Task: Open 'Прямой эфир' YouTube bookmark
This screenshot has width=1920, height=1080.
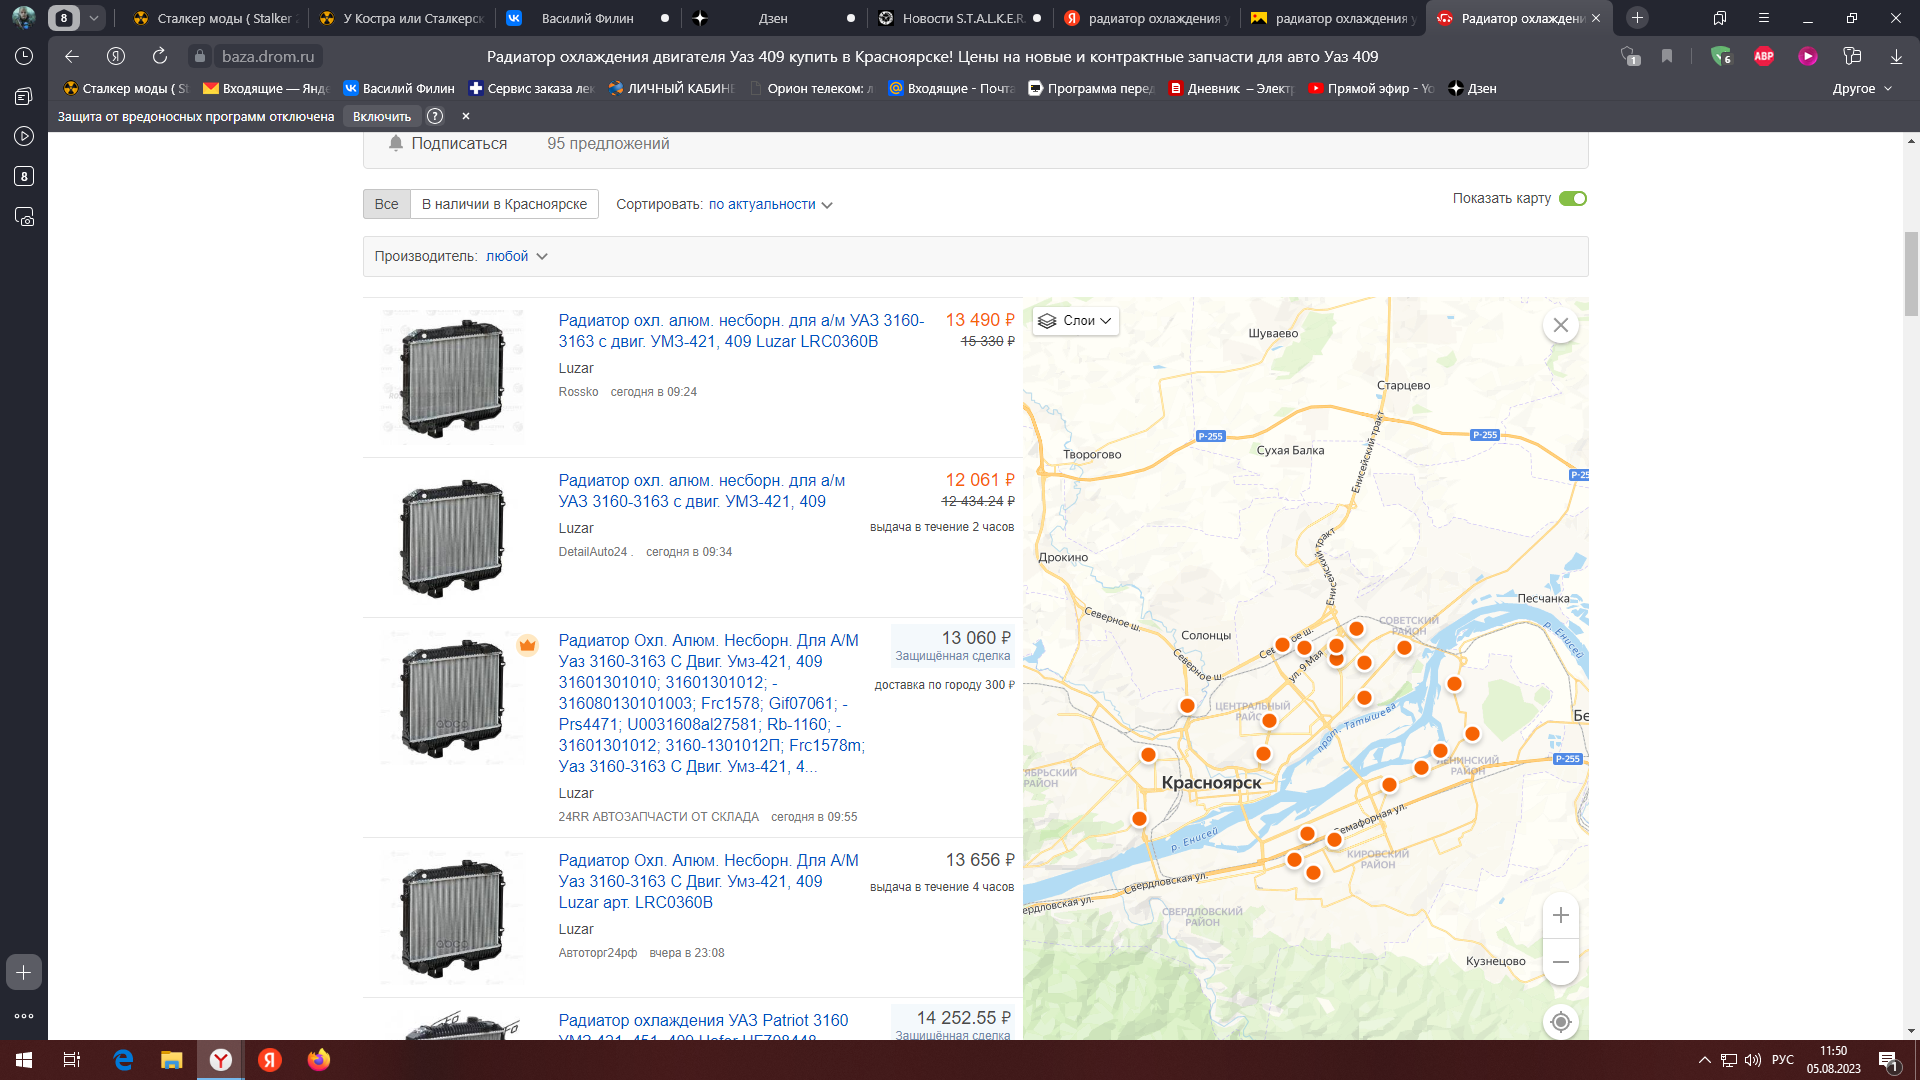Action: click(1371, 88)
